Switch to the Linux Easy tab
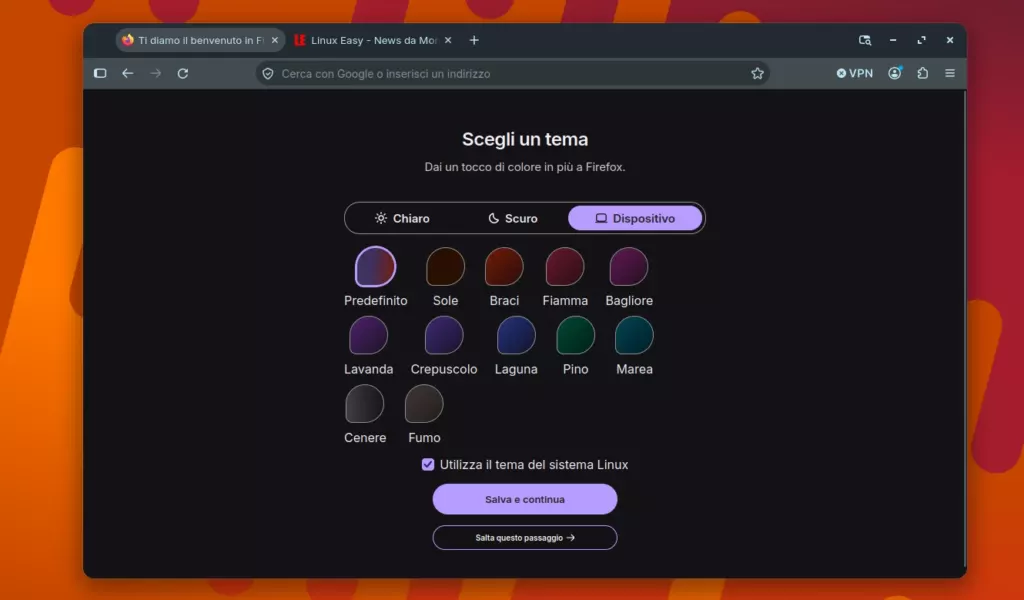Image resolution: width=1024 pixels, height=600 pixels. (373, 40)
